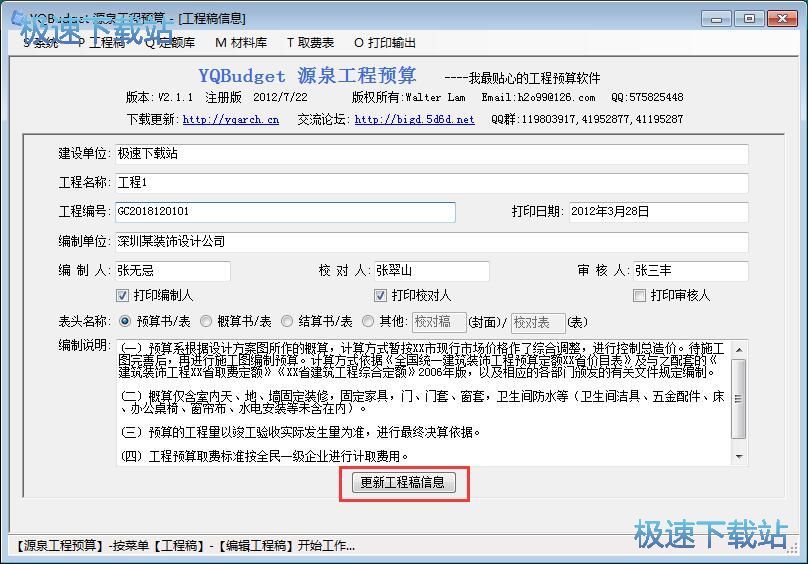
Task: Follow the http://yqarch.cn download link
Action: tap(231, 120)
